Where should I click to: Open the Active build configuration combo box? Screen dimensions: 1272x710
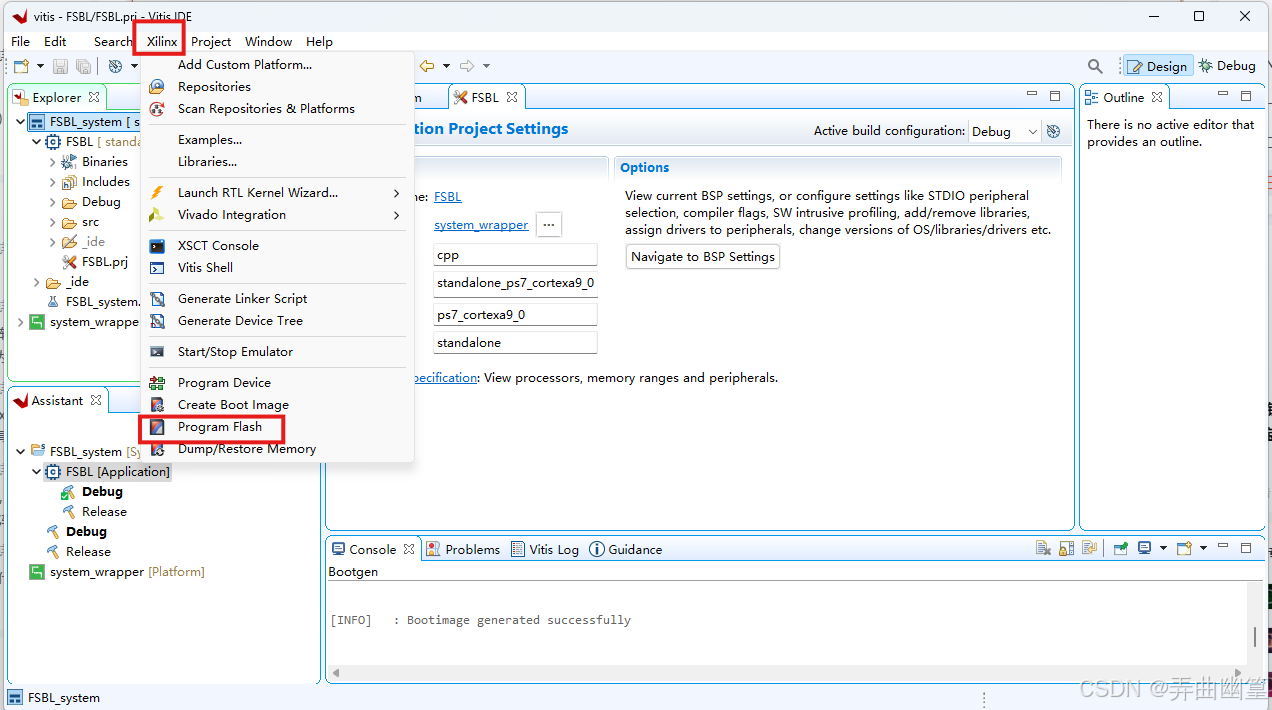pos(1004,131)
